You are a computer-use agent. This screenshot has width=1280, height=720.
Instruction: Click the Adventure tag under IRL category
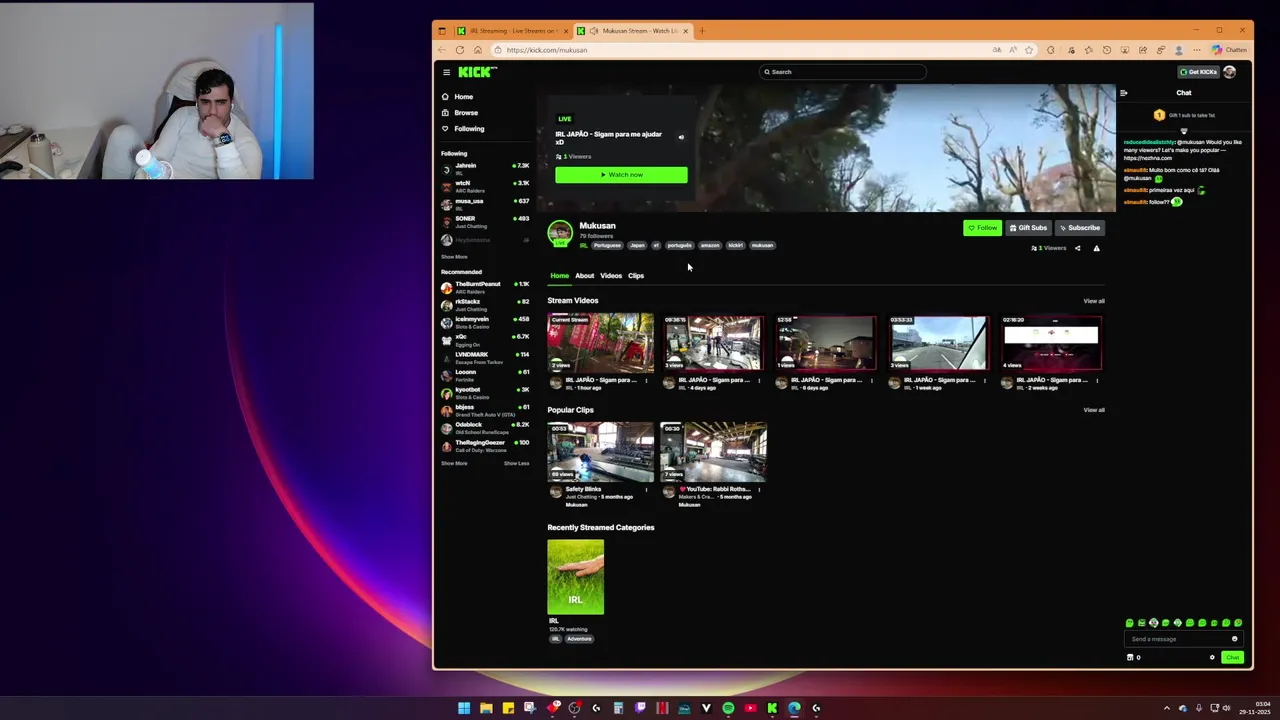pyautogui.click(x=579, y=639)
